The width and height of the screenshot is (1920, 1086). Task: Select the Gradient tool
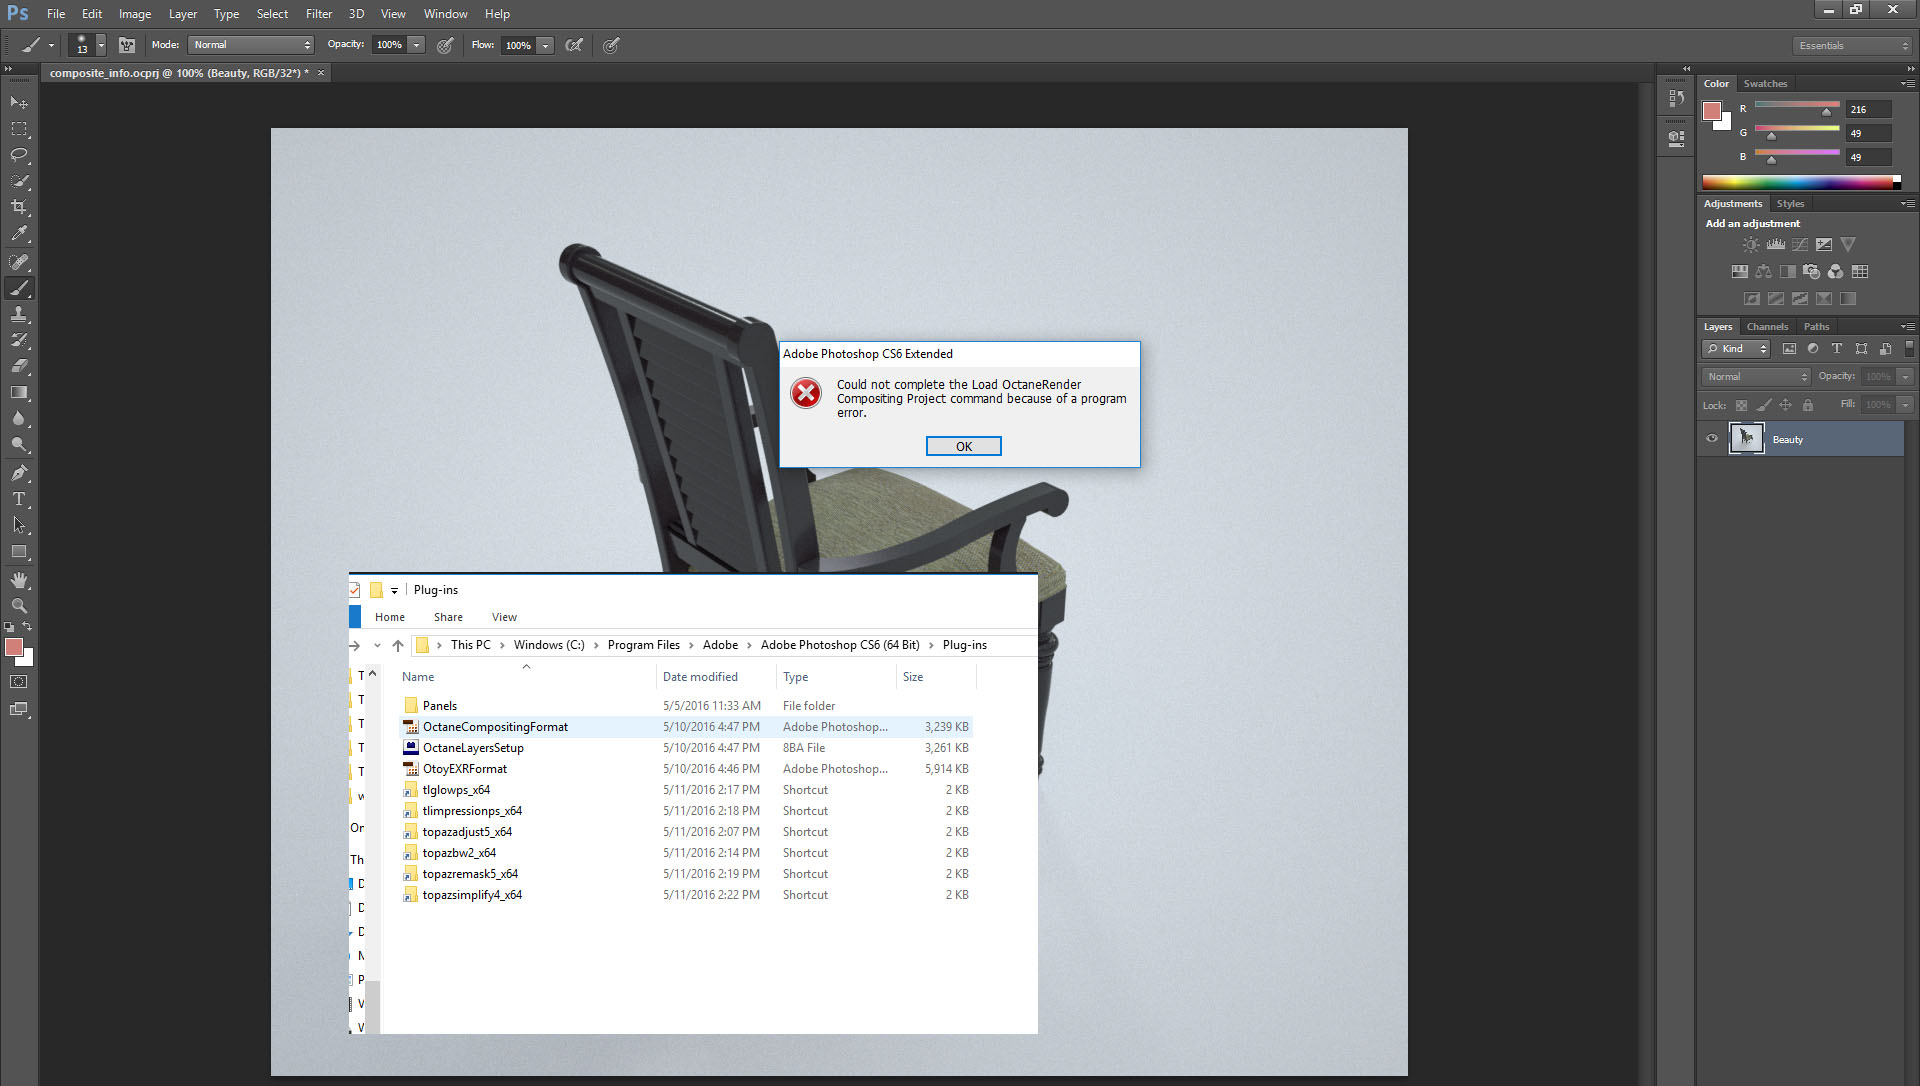(x=19, y=392)
